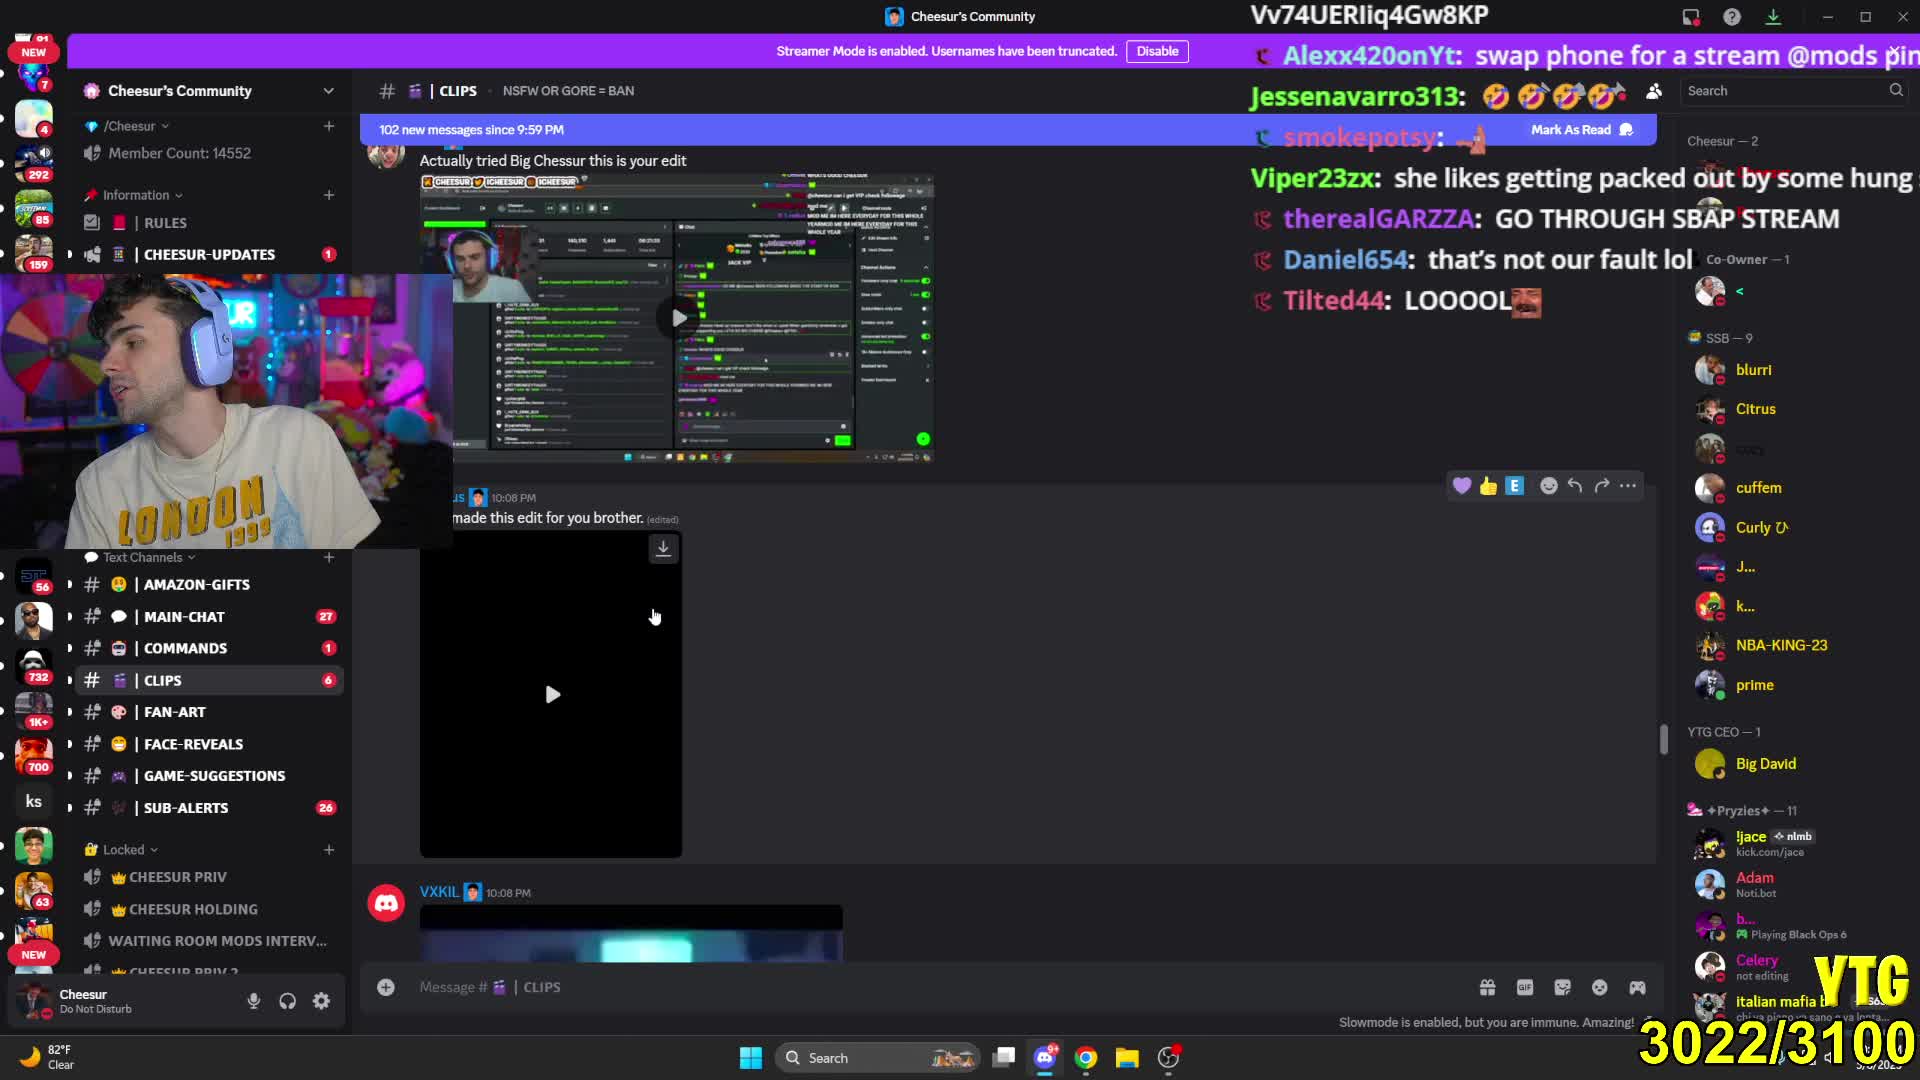
Task: Collapse the Locked category
Action: 123,850
